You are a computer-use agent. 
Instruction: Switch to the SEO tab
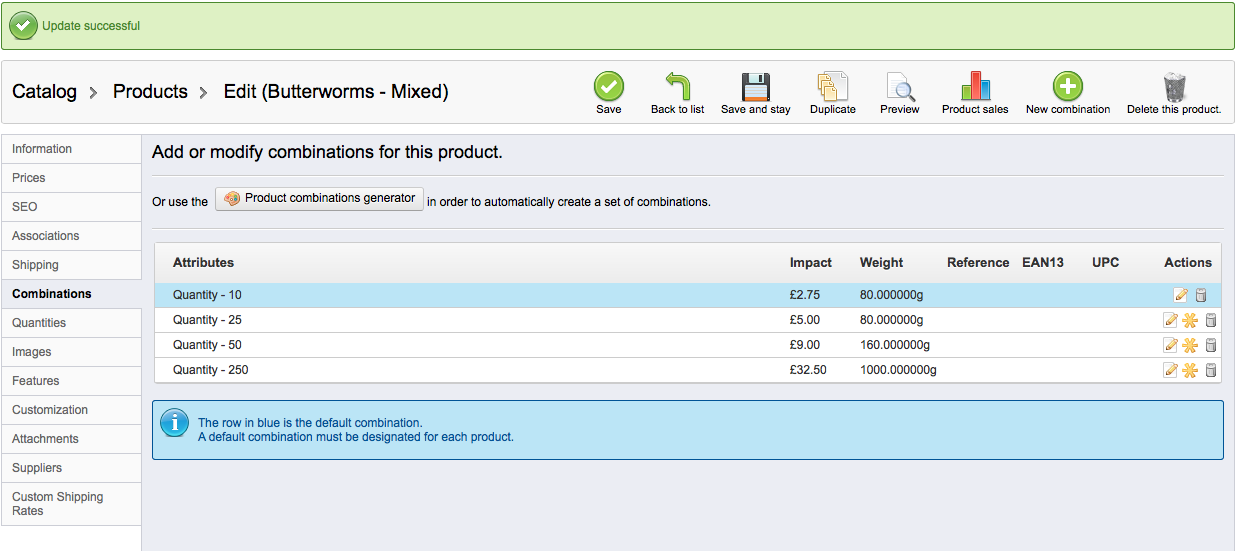[71, 207]
